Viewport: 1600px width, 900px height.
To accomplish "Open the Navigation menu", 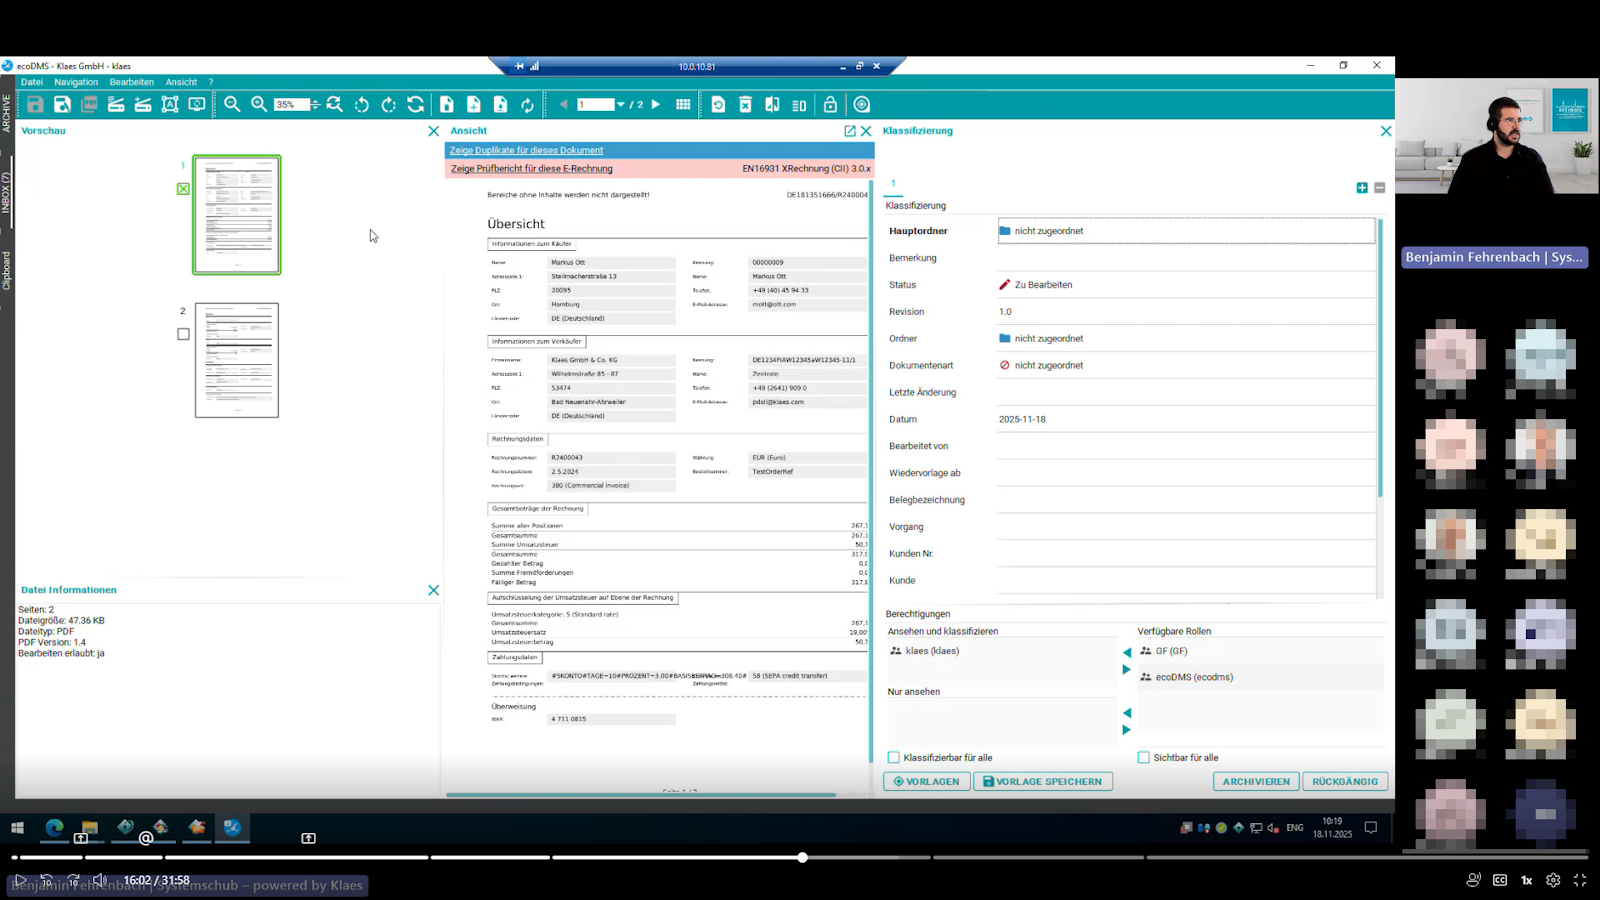I will click(x=76, y=82).
